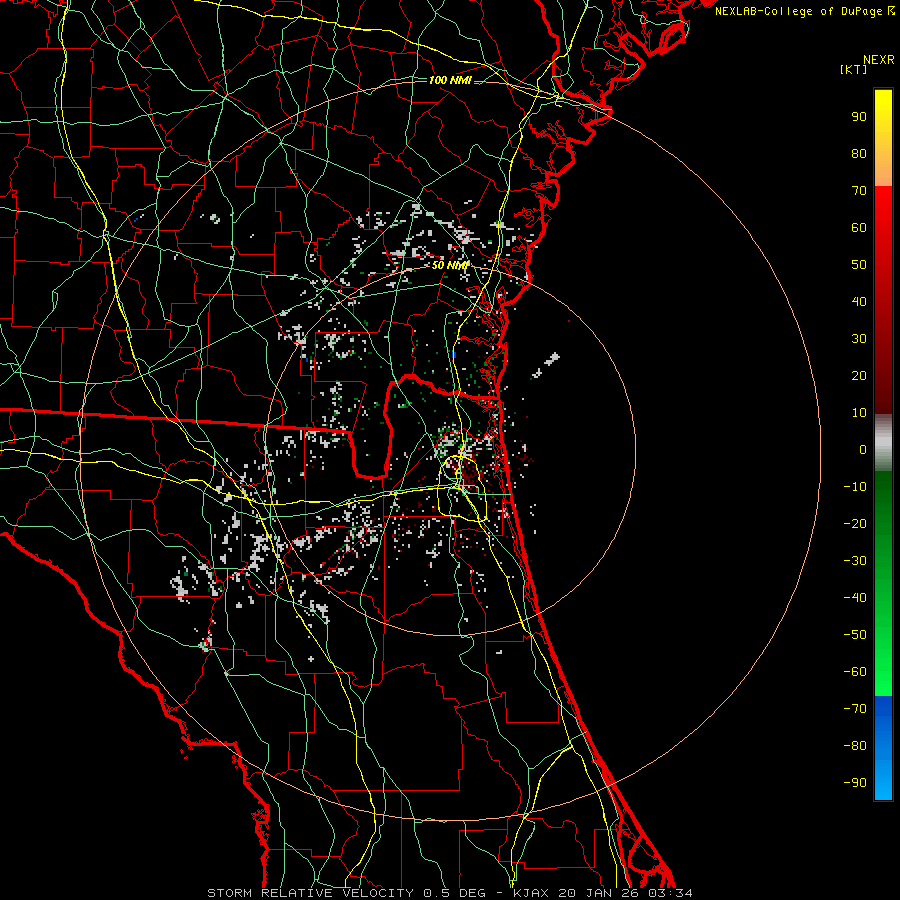
Task: Click the -70 scale value
Action: [855, 709]
